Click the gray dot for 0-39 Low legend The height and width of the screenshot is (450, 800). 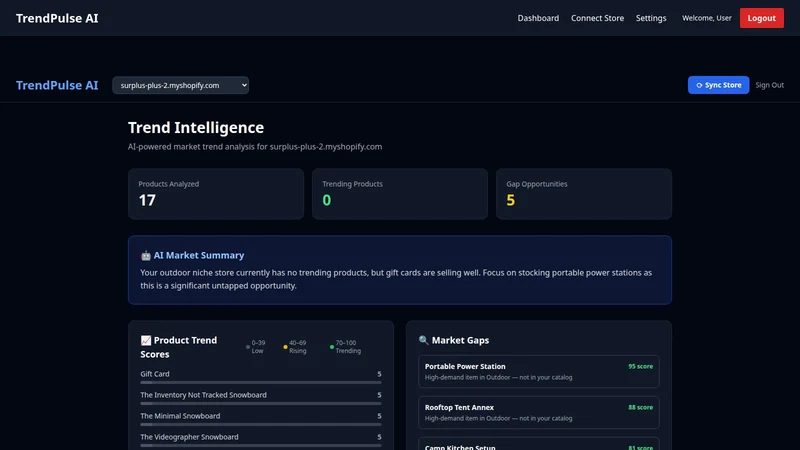pos(248,347)
